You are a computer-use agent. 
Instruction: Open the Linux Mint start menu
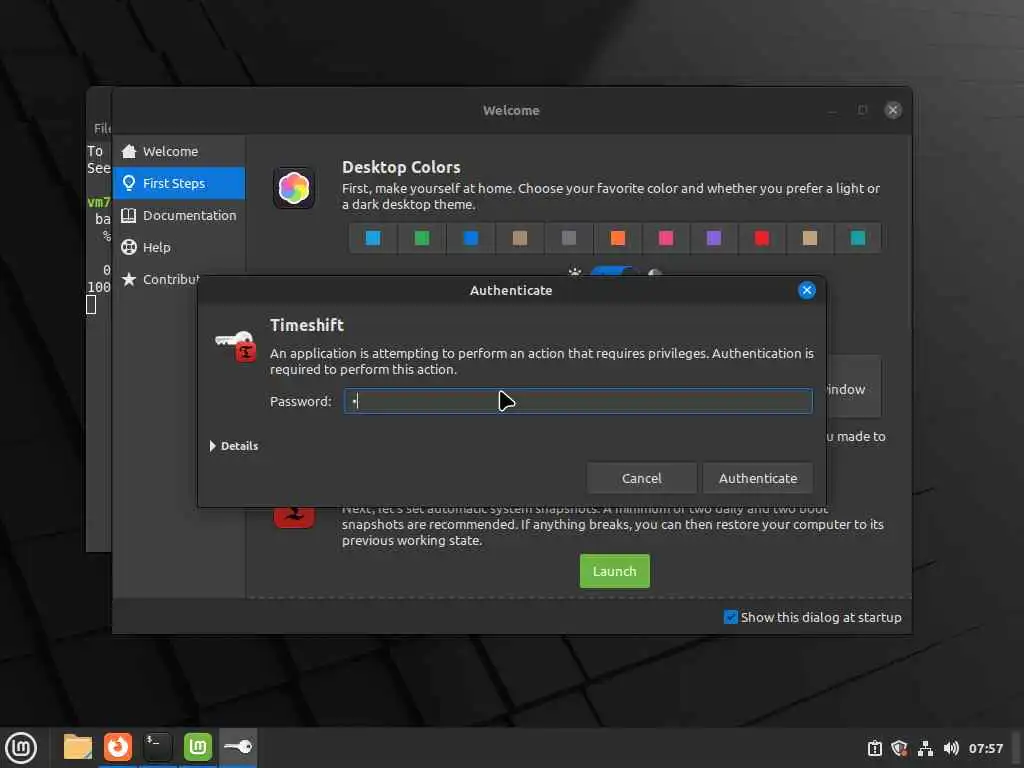click(x=21, y=748)
